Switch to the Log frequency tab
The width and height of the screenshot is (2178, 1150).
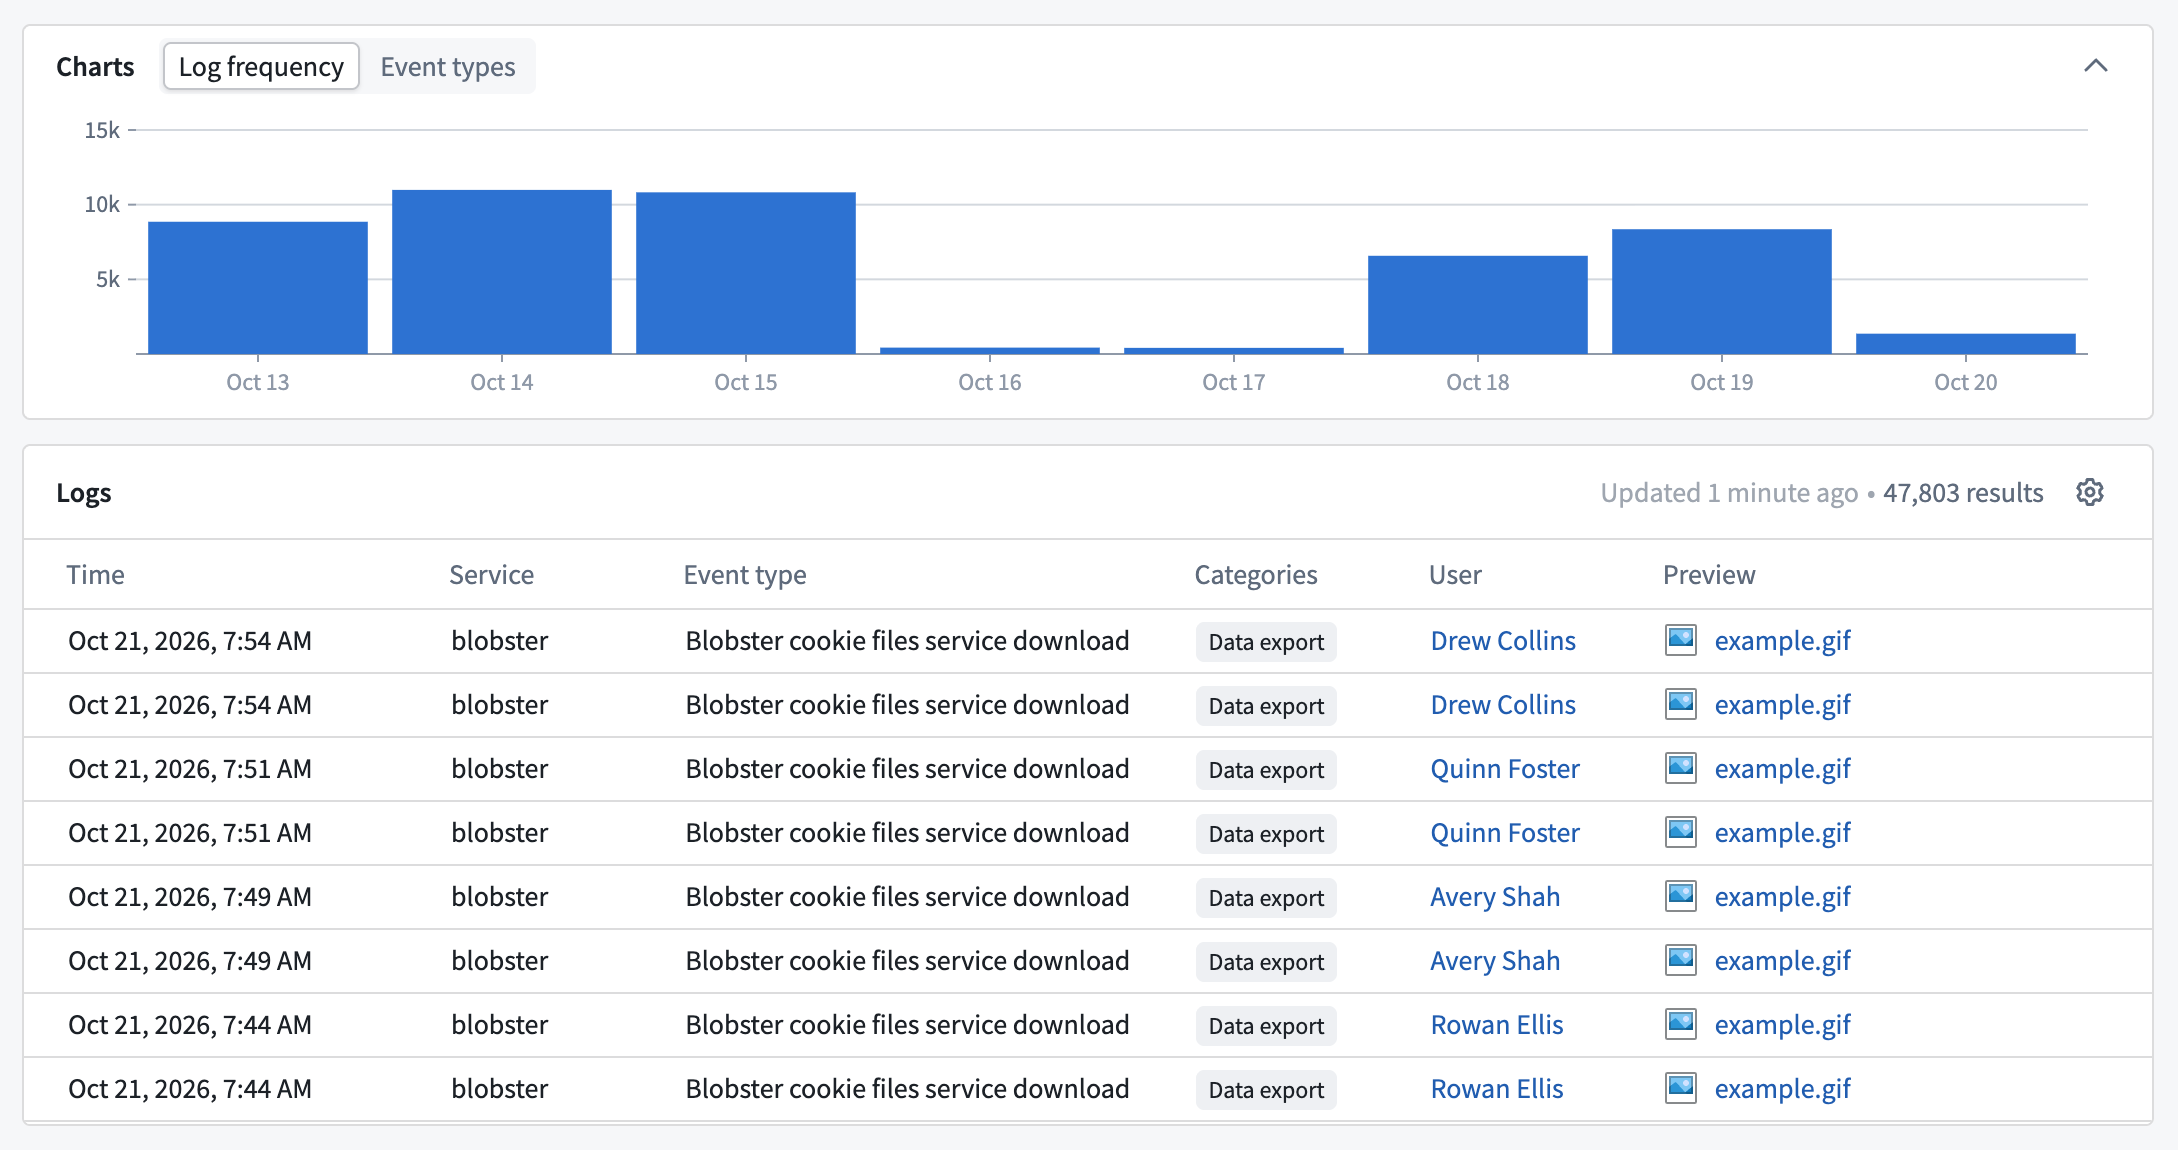click(261, 66)
